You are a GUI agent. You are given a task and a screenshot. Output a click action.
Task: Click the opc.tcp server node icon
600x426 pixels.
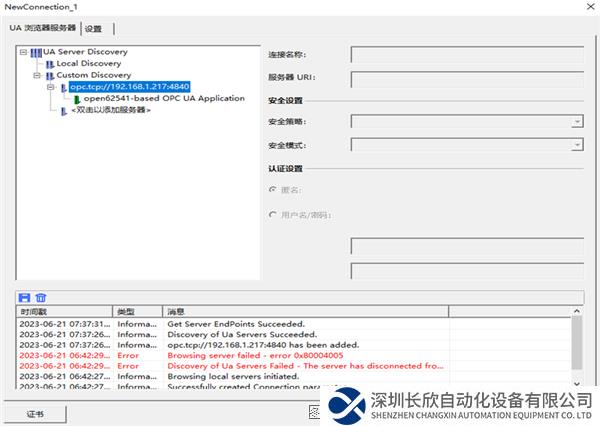(x=63, y=87)
